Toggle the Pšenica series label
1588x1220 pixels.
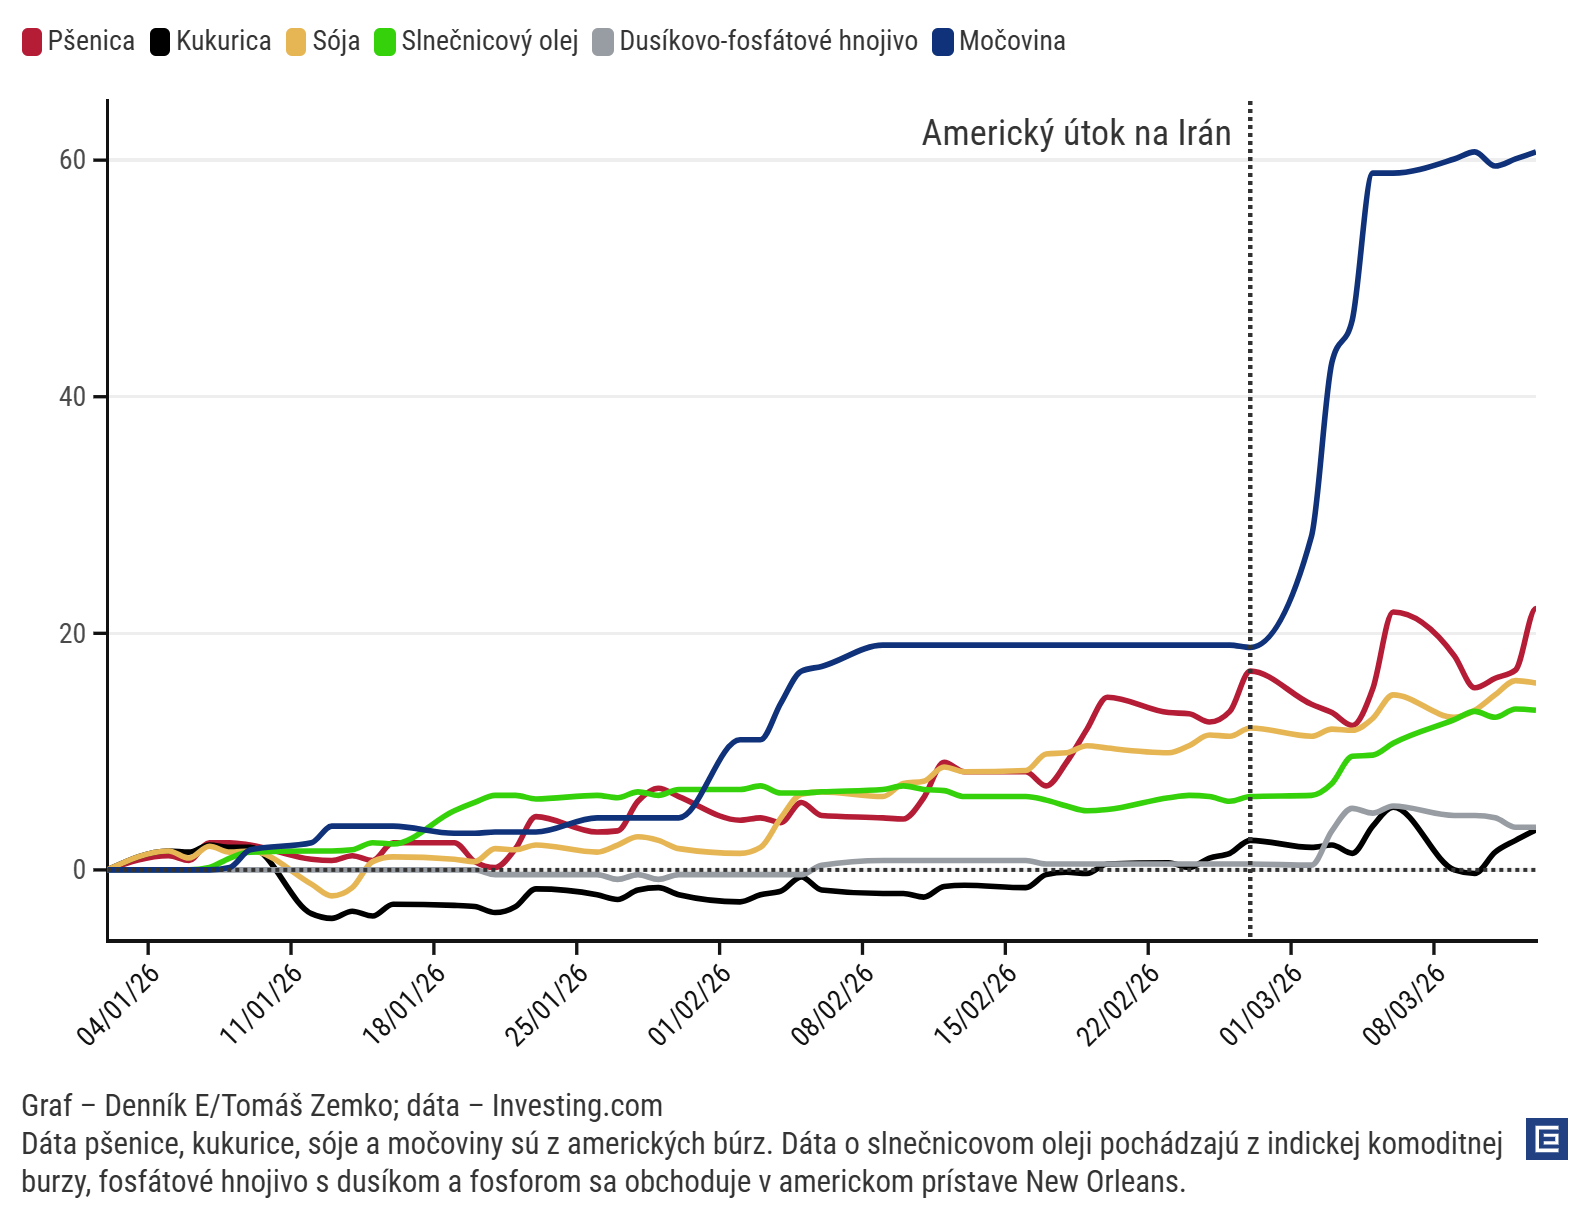pyautogui.click(x=91, y=41)
